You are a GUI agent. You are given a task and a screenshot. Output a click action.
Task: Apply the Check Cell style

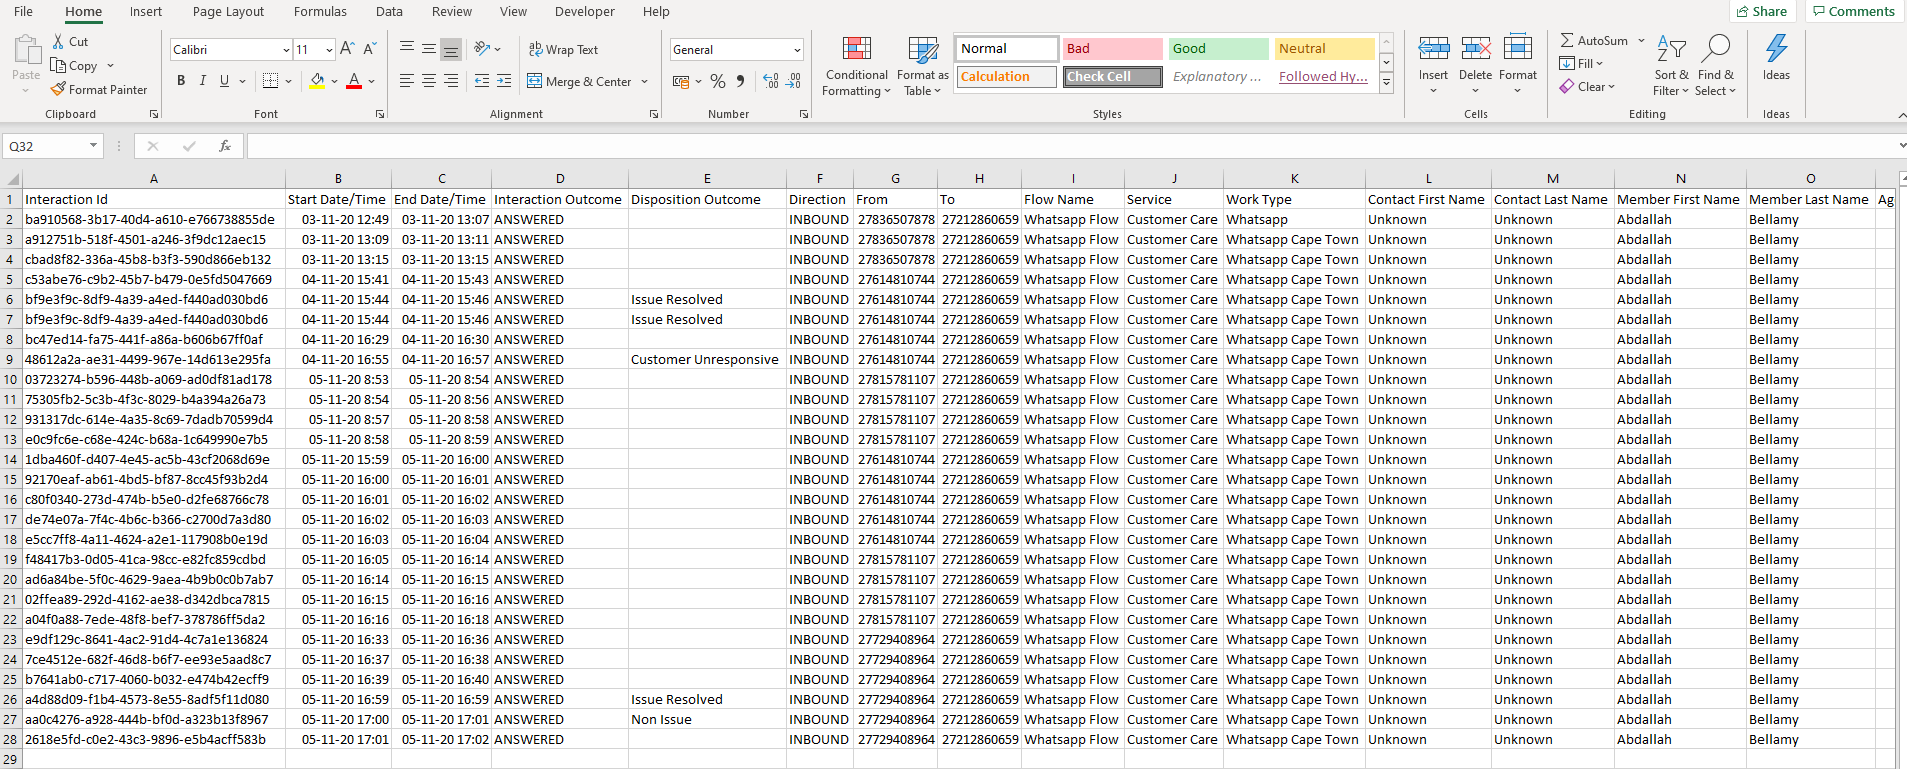click(1112, 76)
